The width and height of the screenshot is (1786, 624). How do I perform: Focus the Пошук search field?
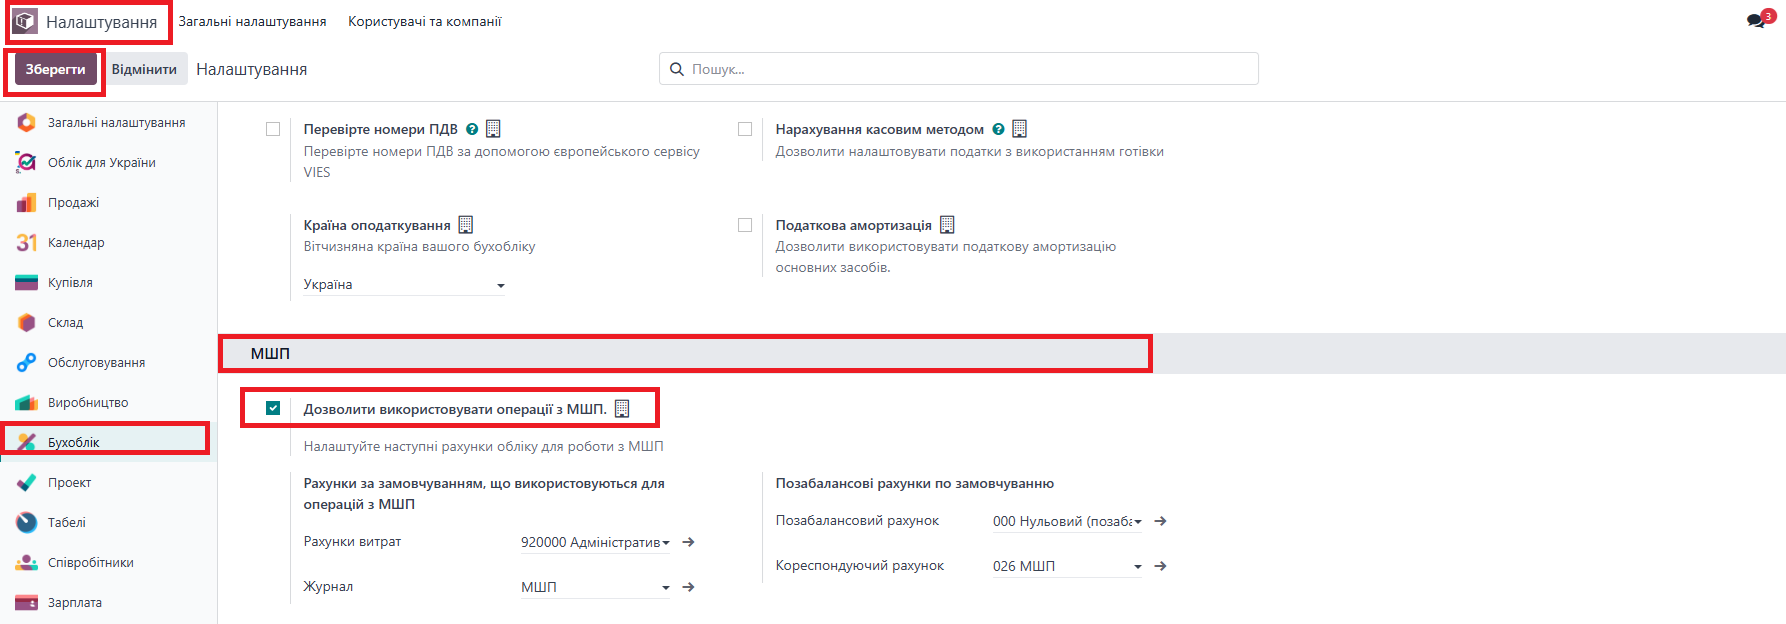click(958, 69)
